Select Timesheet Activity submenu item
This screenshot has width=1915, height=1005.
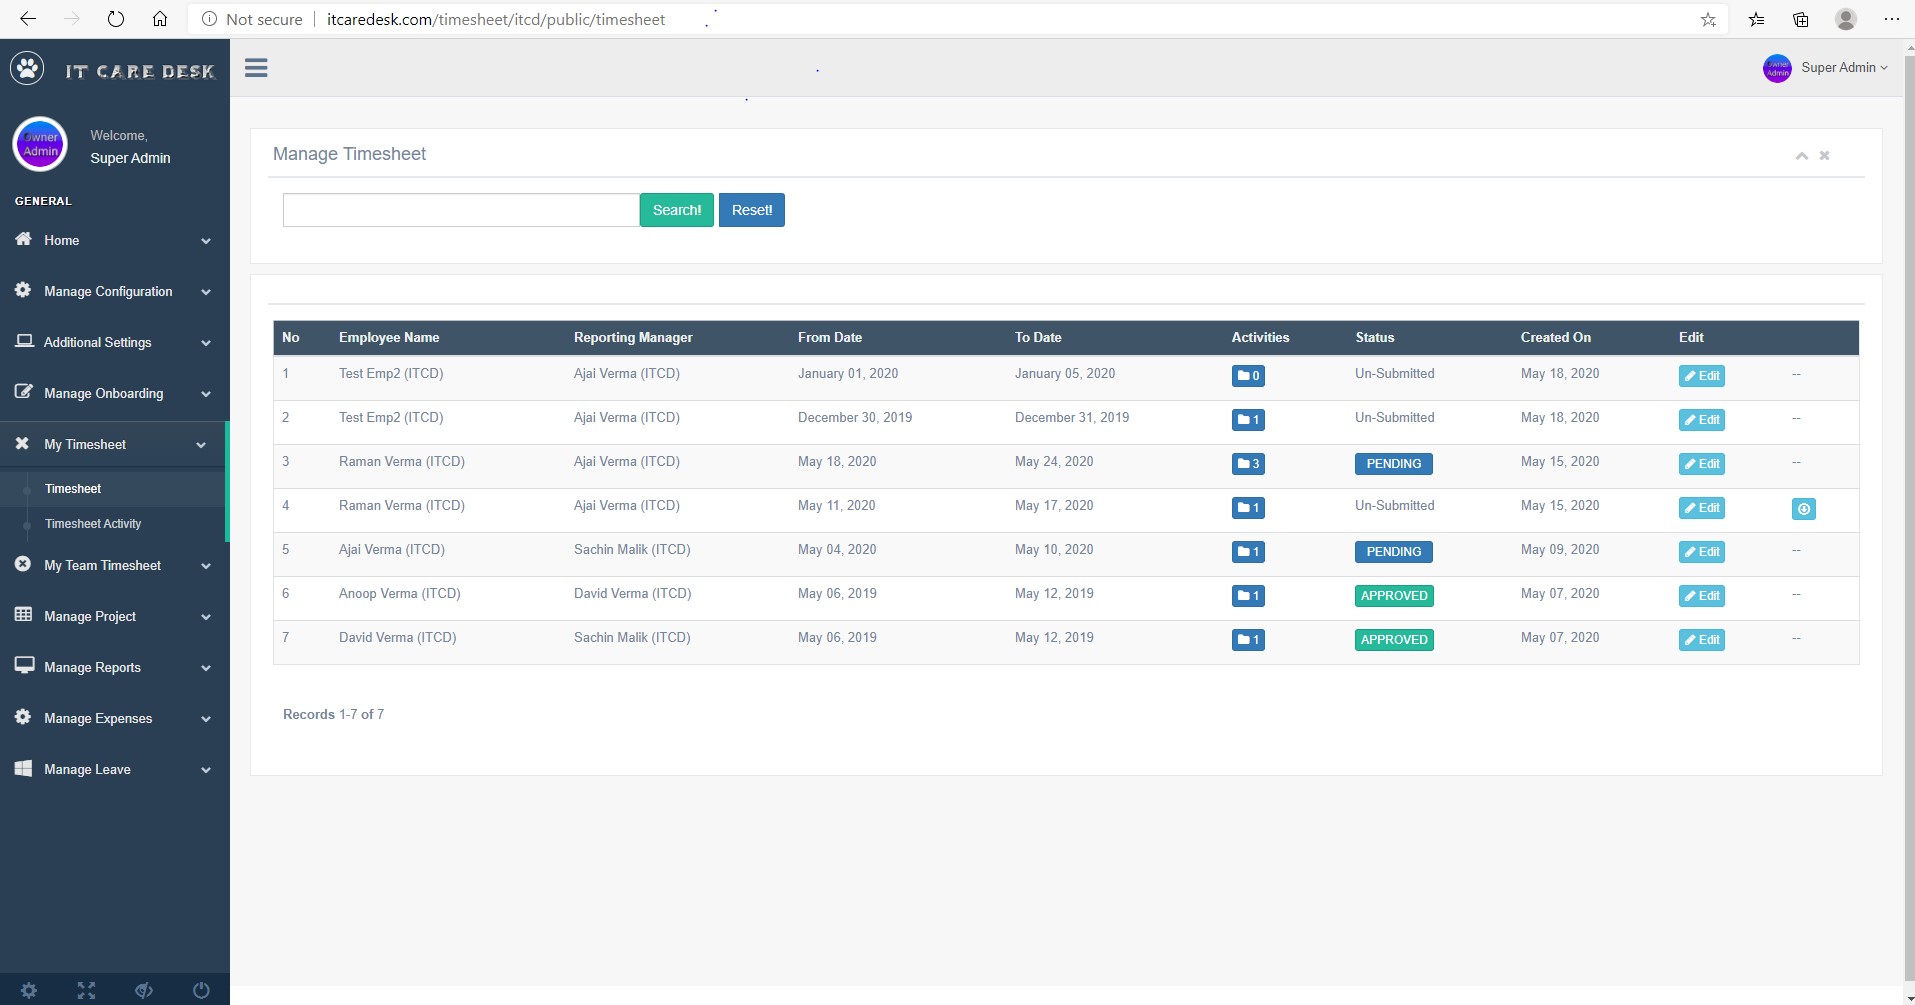(93, 524)
